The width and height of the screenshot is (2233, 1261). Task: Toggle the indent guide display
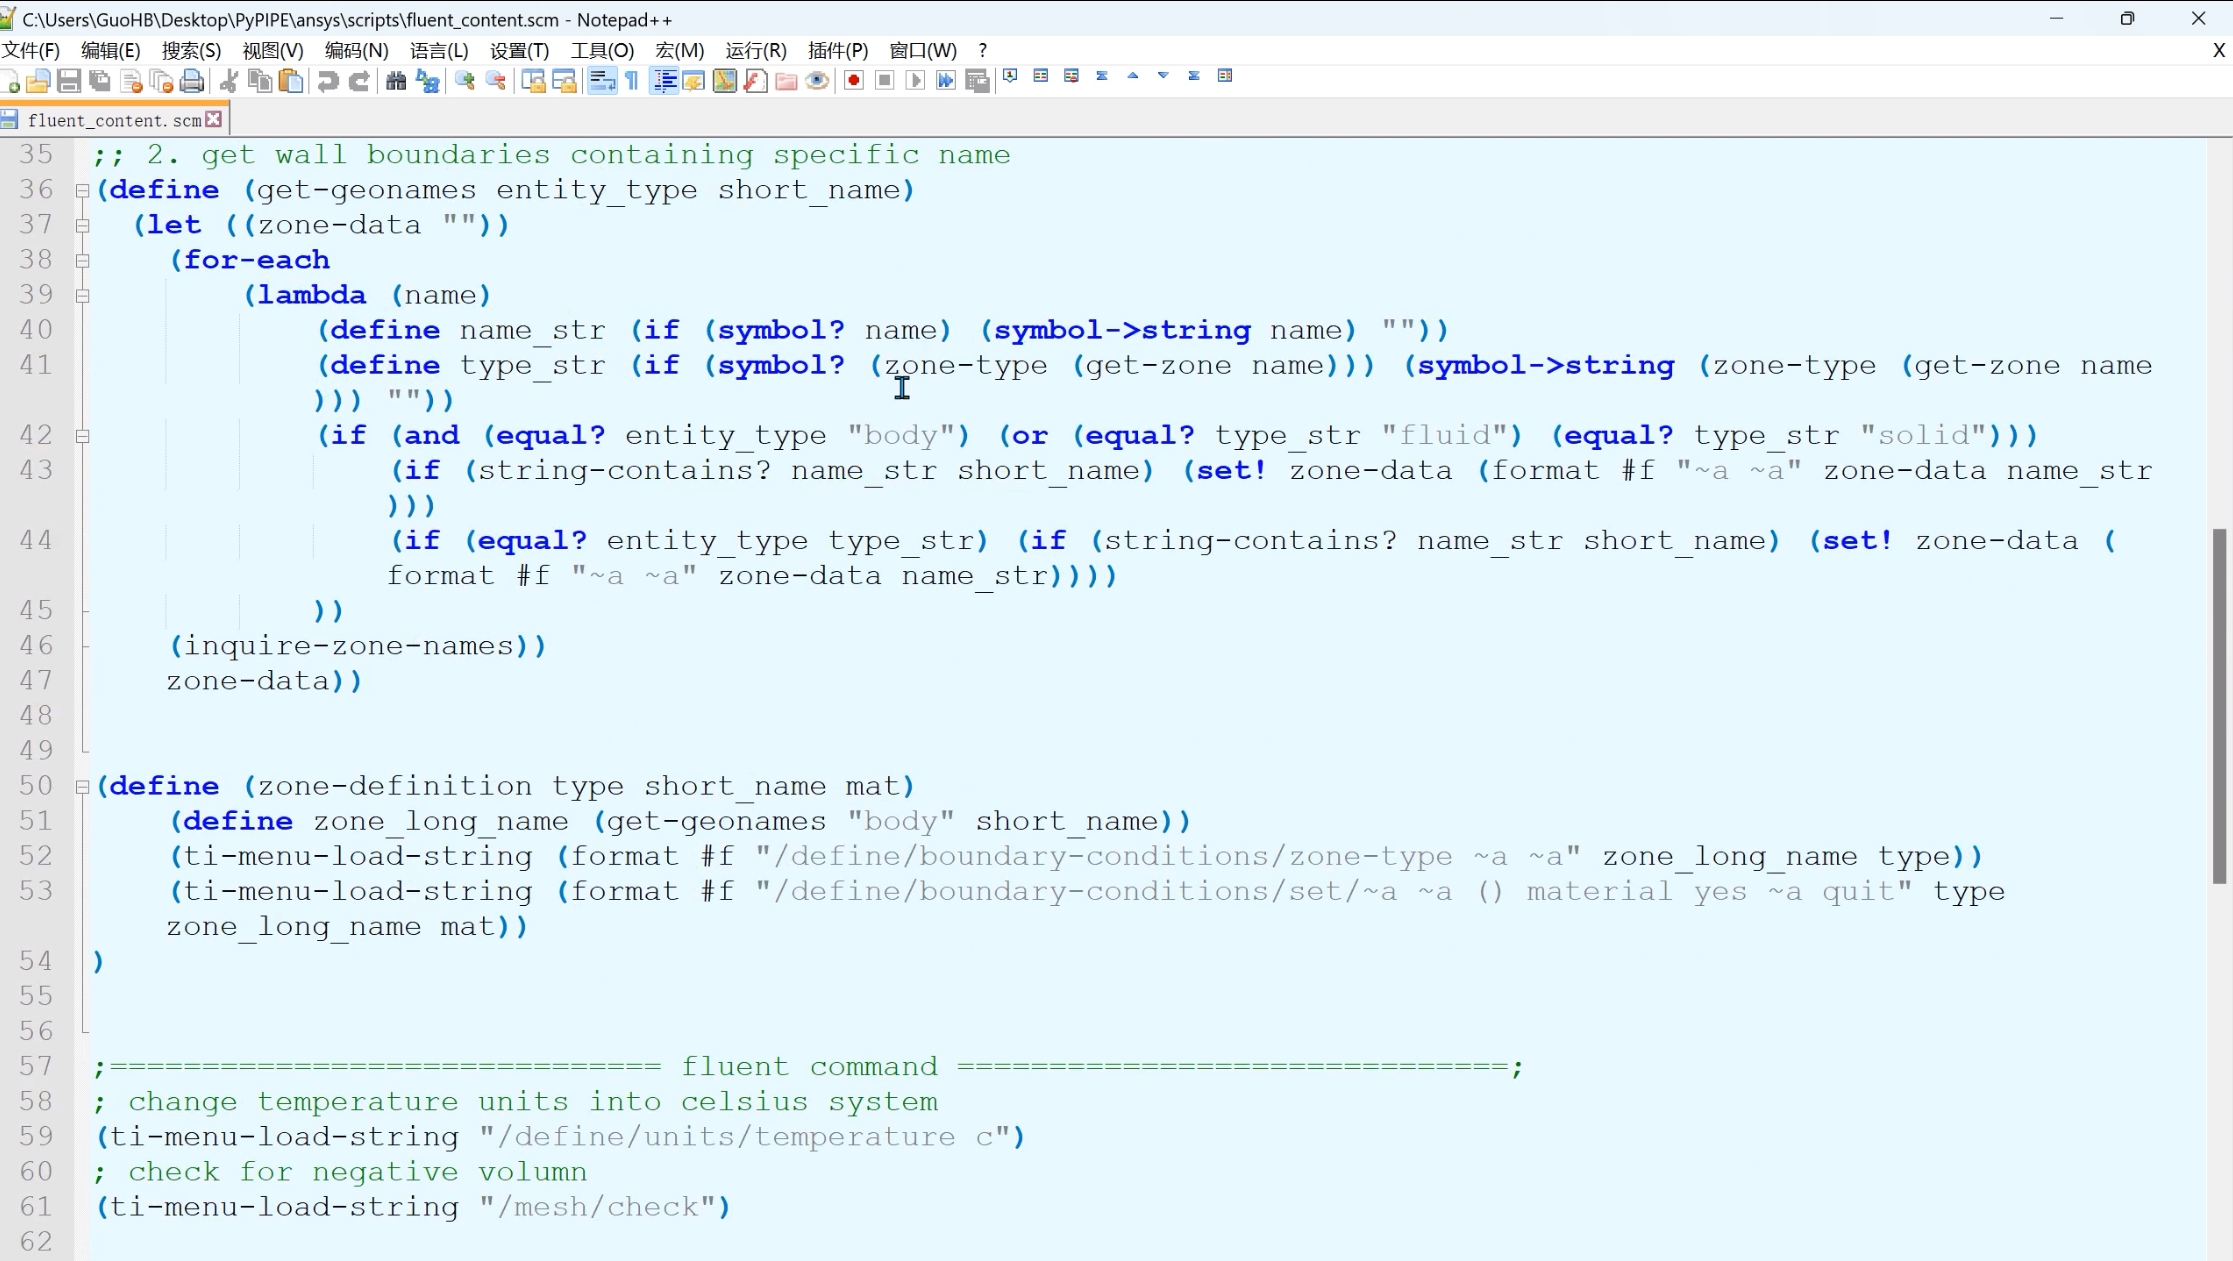[x=664, y=81]
